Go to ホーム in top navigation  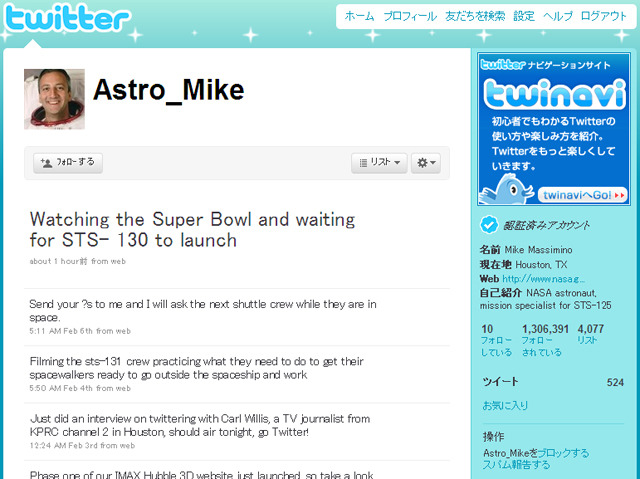pyautogui.click(x=359, y=16)
